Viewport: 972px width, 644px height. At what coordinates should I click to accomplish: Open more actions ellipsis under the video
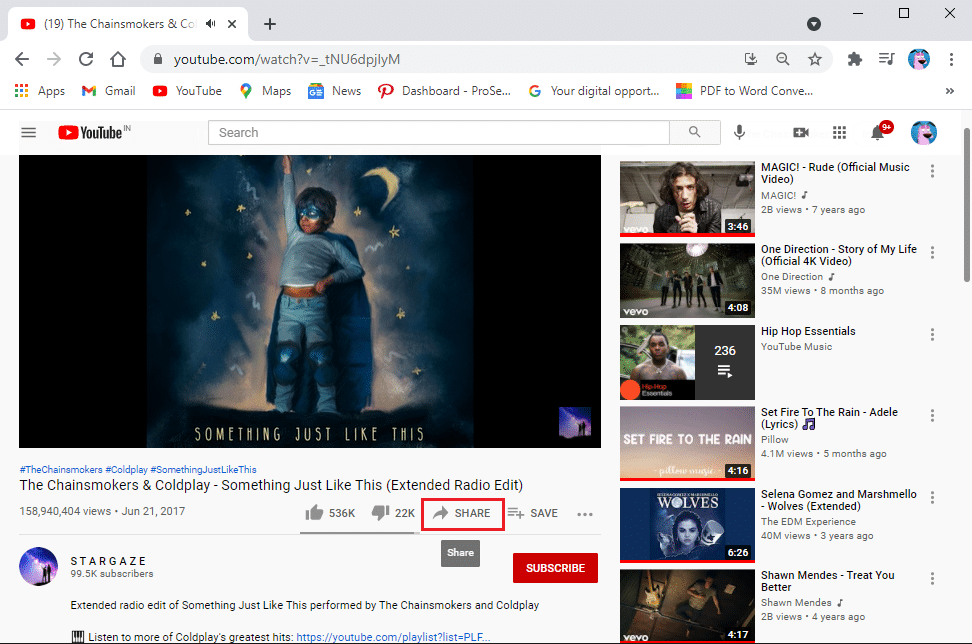(585, 514)
